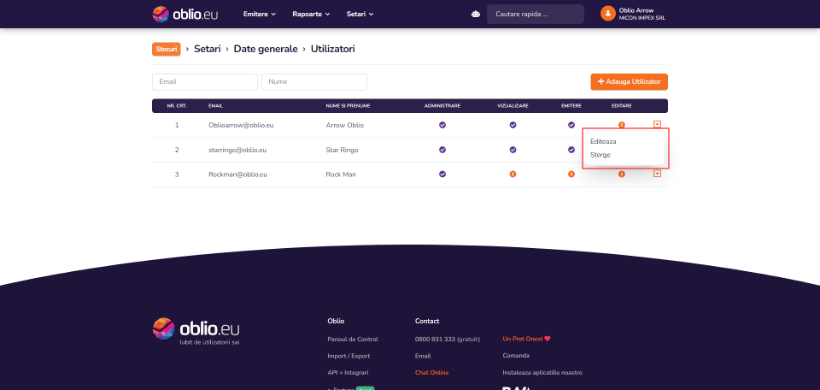Expand the Emitere dropdown menu
Image resolution: width=820 pixels, height=390 pixels.
[259, 14]
